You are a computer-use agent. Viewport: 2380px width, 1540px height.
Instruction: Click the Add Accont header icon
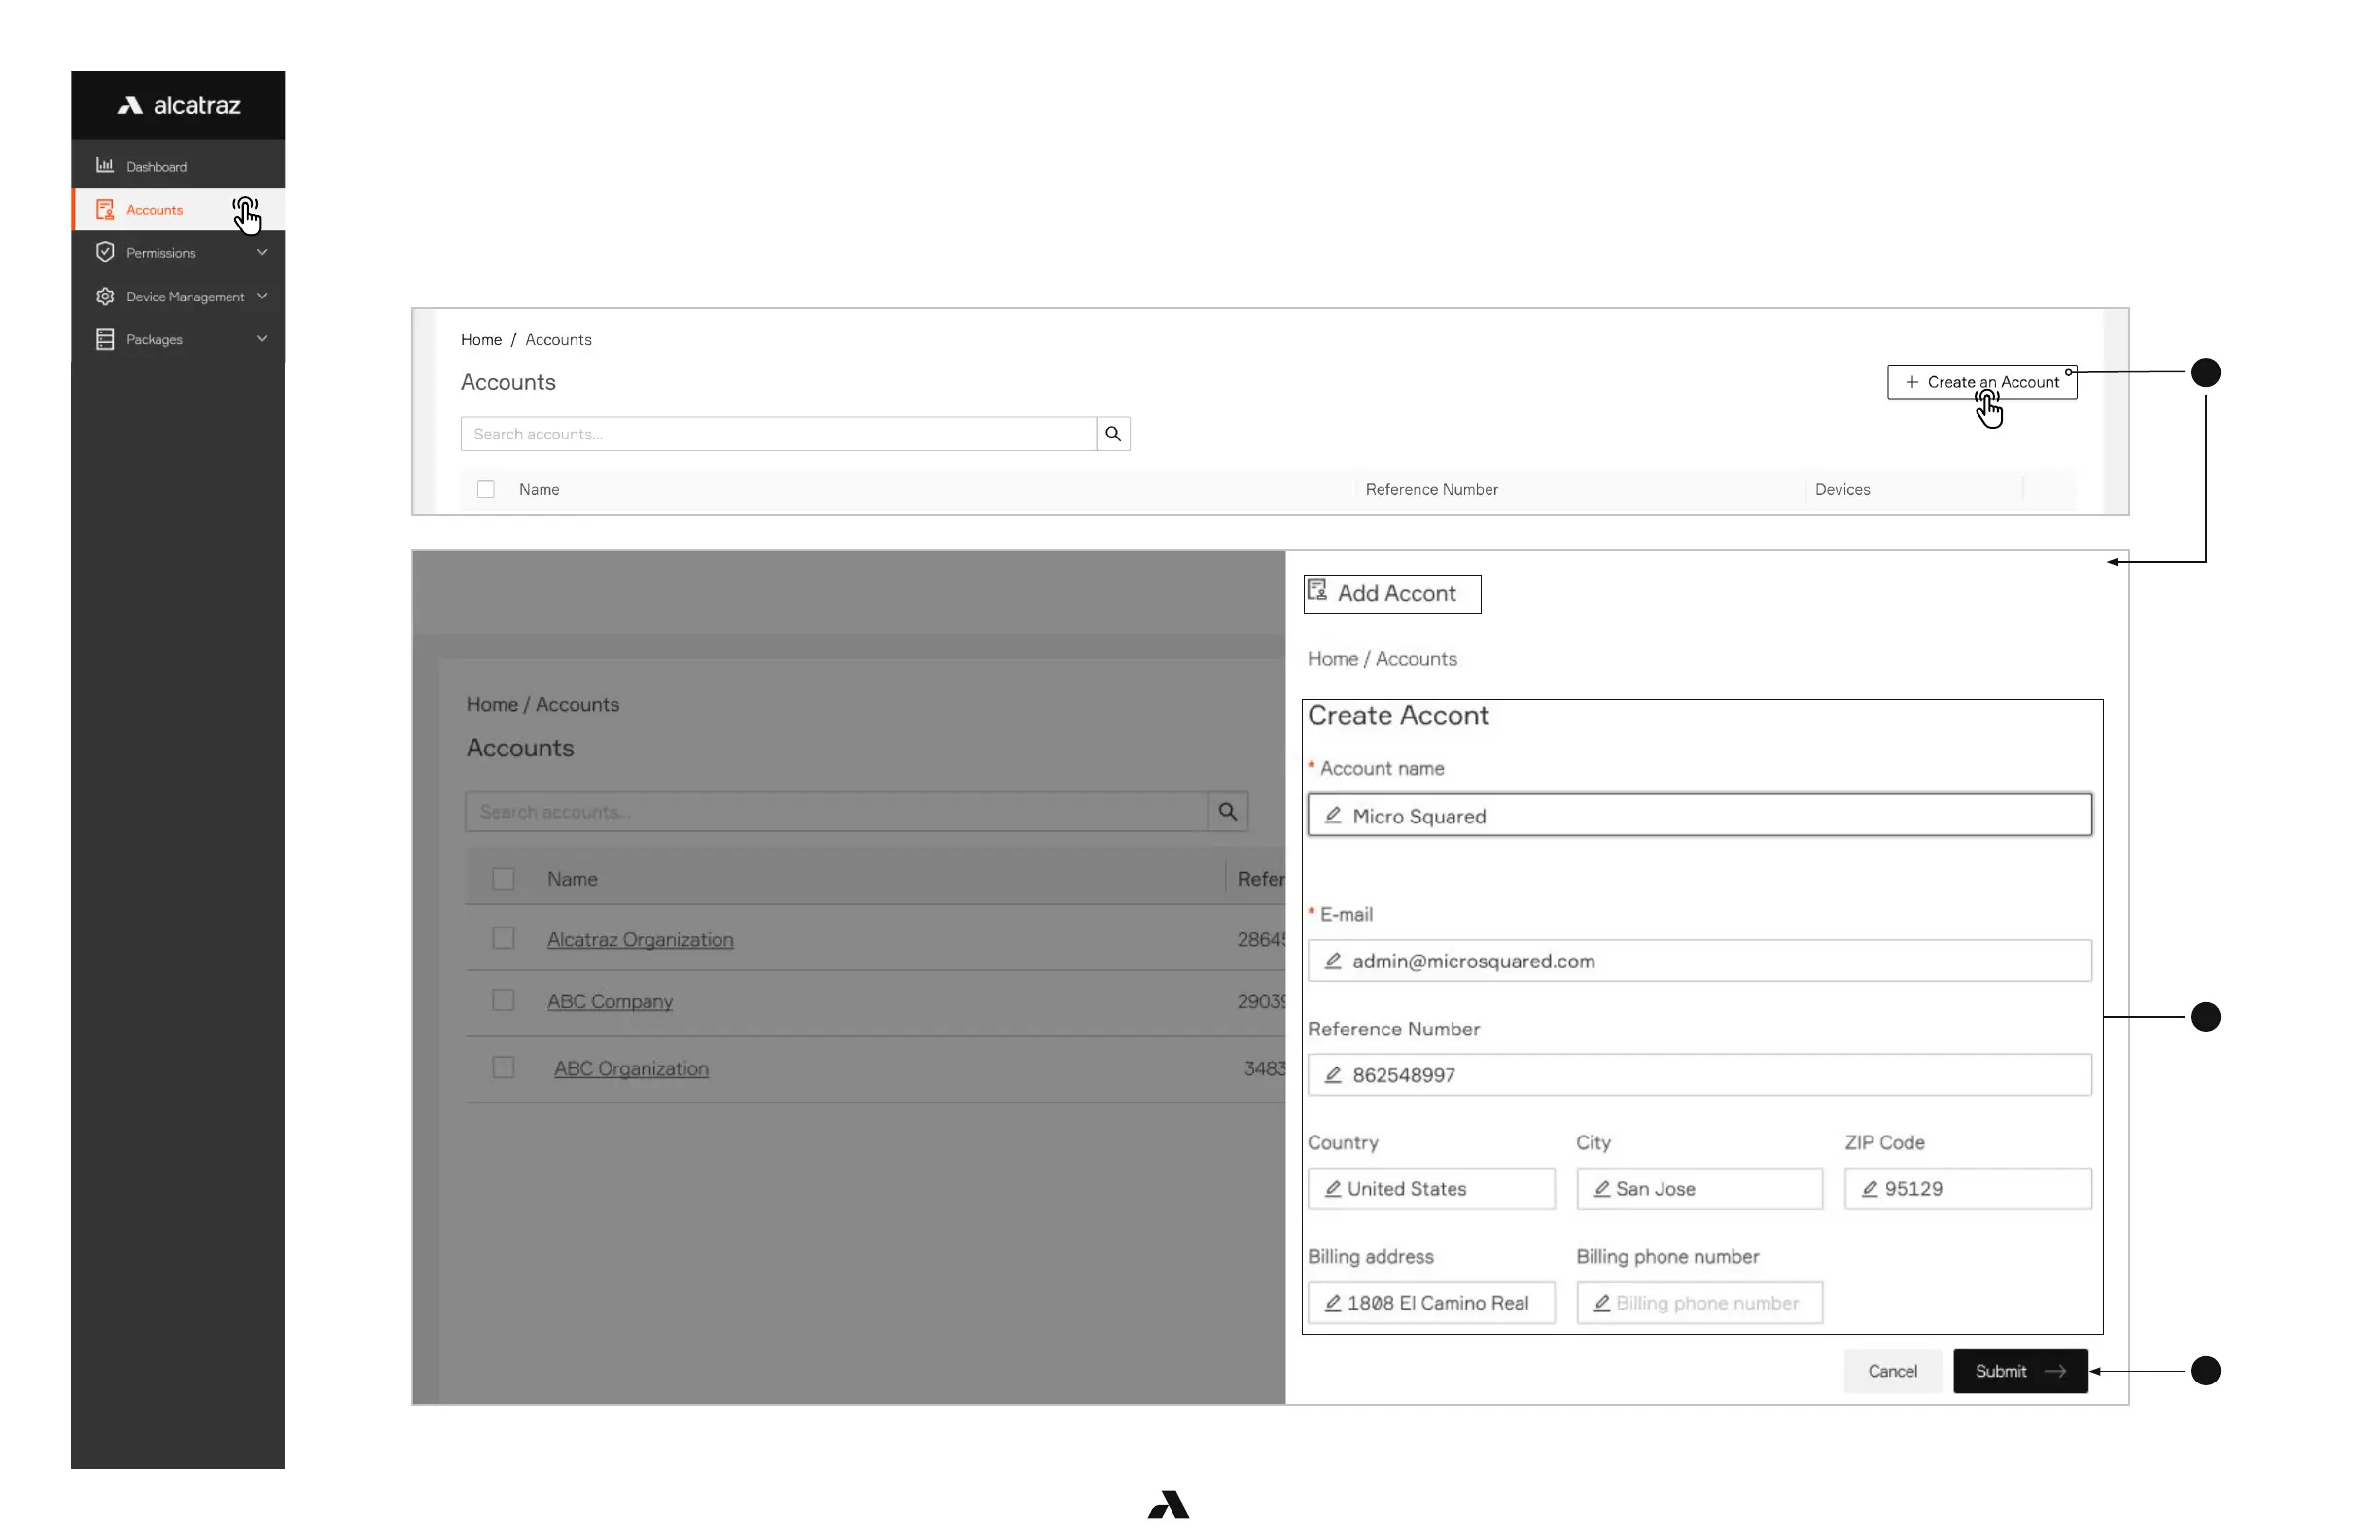coord(1317,591)
